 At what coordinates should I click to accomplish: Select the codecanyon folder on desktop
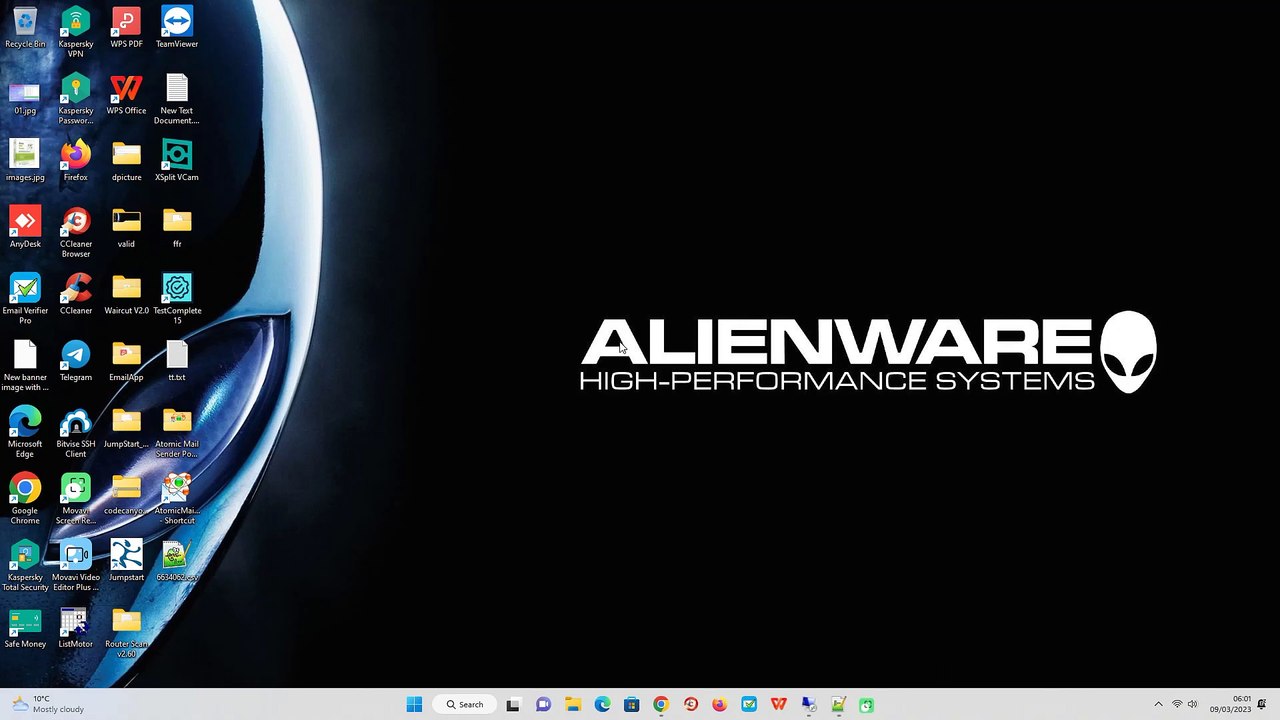[126, 494]
